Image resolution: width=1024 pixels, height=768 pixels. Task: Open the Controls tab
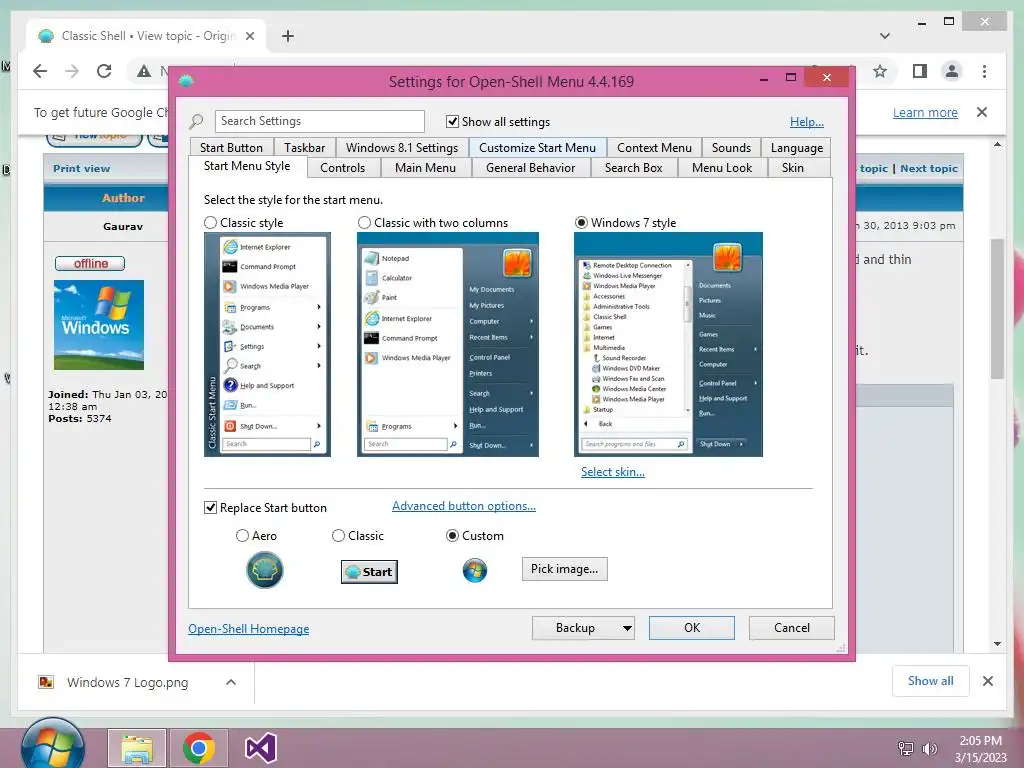342,168
